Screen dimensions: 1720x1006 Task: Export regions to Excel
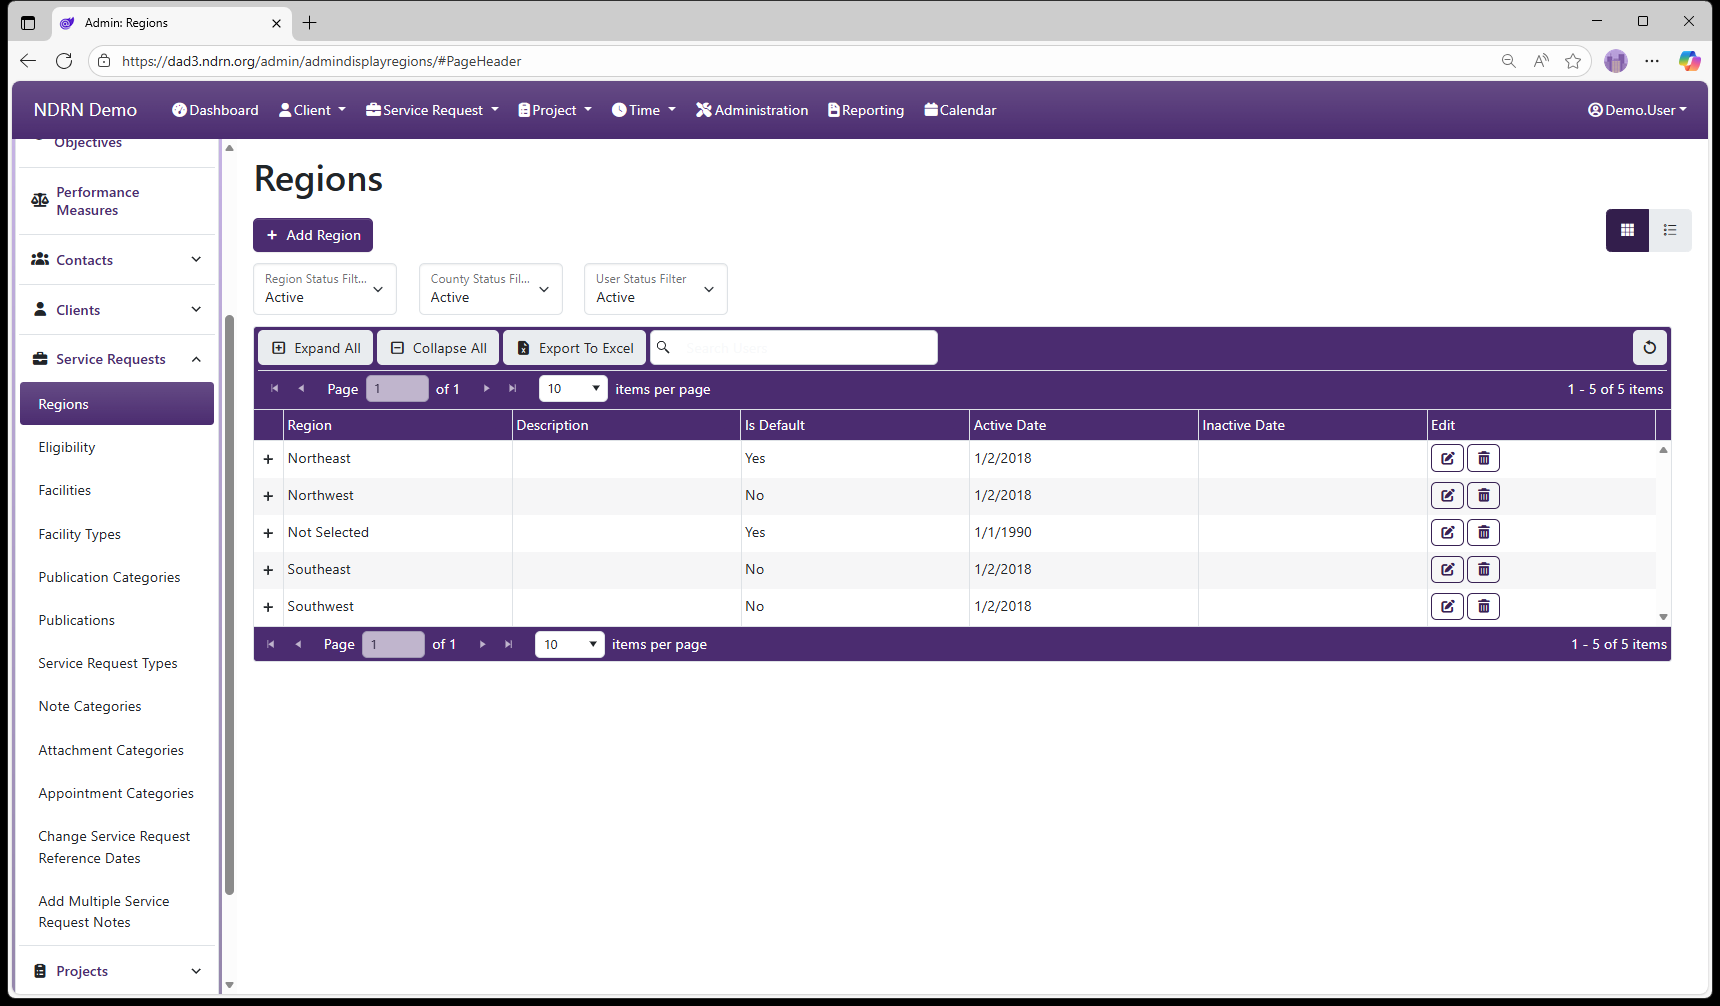point(575,348)
